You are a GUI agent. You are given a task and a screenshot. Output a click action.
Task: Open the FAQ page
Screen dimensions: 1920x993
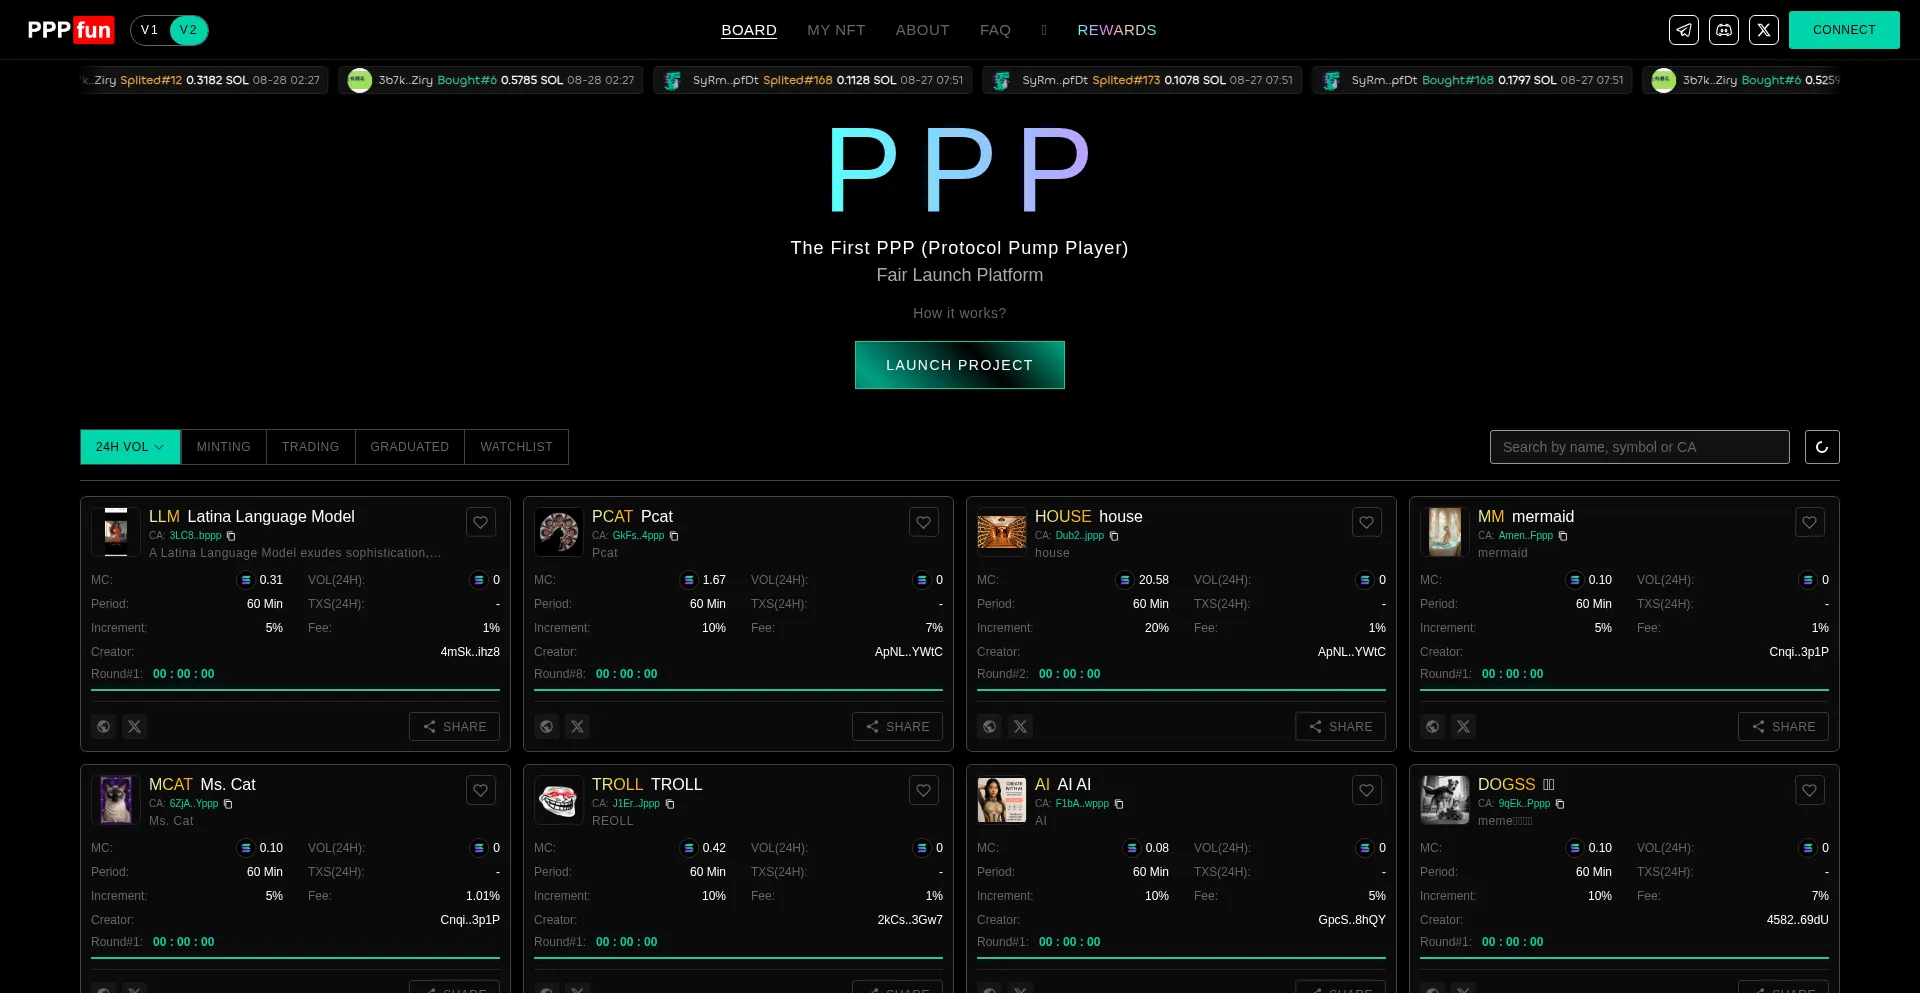pos(995,30)
